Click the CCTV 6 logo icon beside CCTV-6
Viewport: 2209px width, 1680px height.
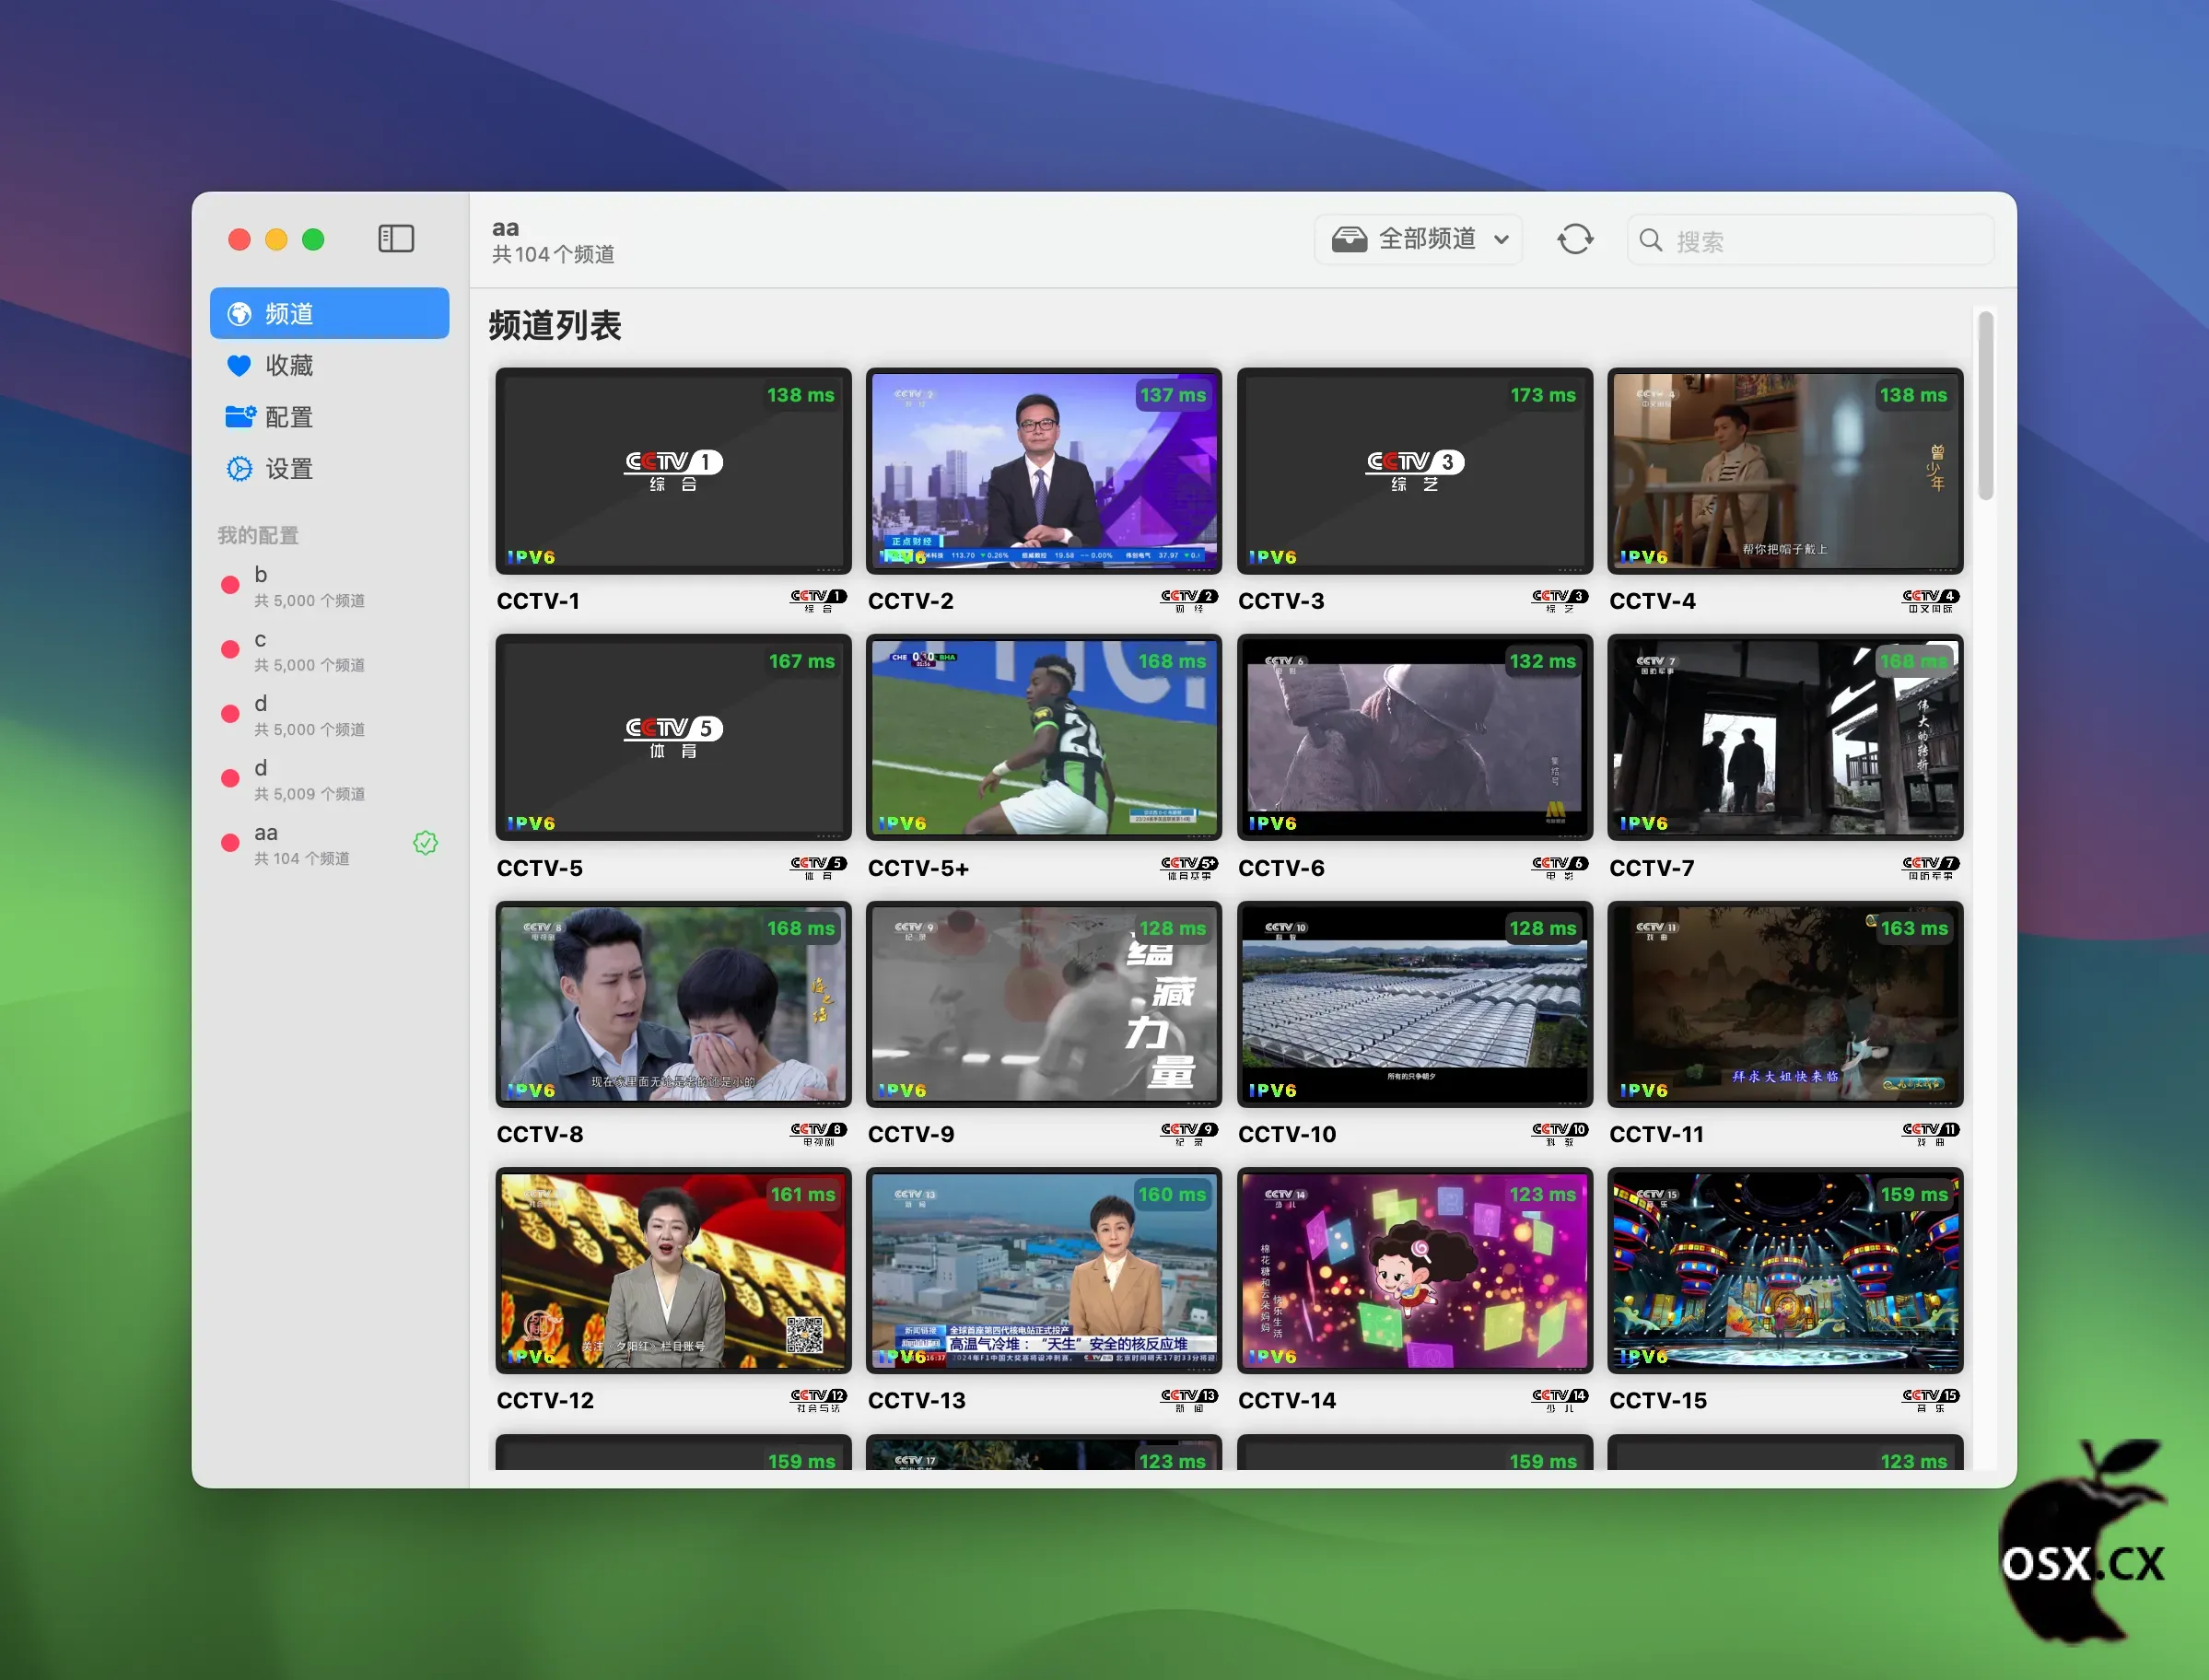1560,868
